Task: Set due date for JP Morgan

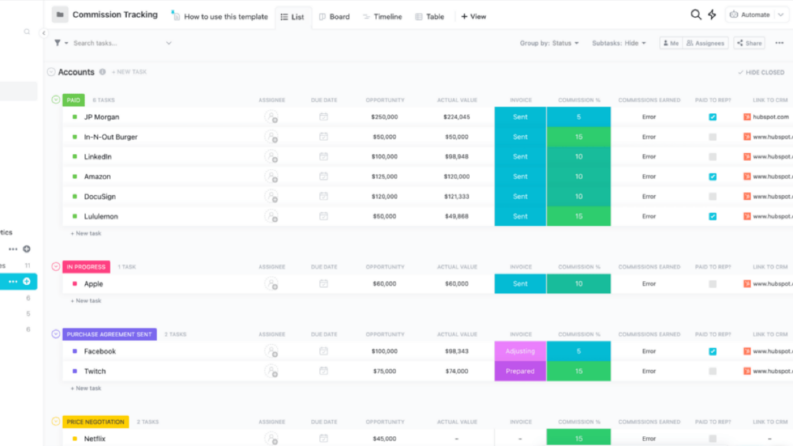Action: click(324, 117)
